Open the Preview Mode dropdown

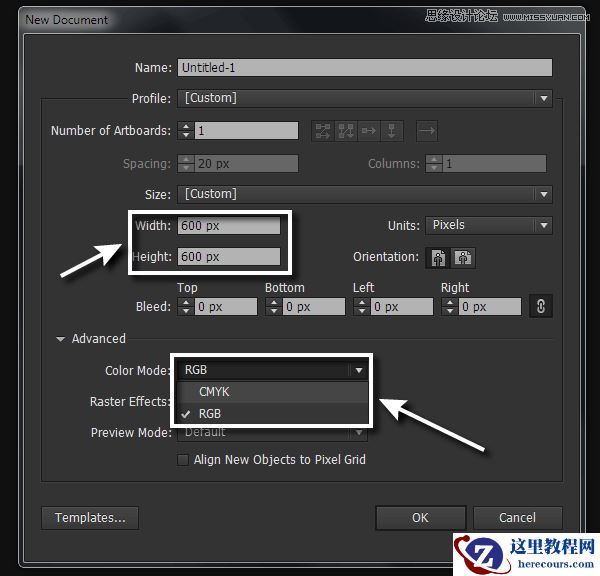pos(272,433)
